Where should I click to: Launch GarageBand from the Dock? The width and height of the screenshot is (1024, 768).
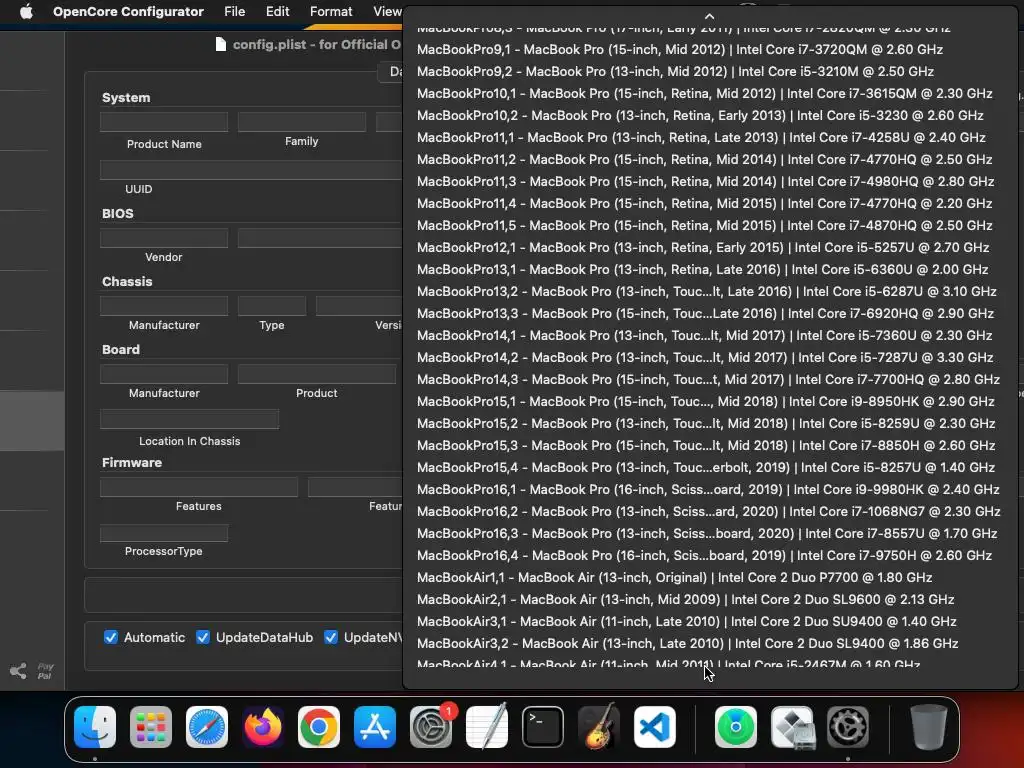[599, 726]
